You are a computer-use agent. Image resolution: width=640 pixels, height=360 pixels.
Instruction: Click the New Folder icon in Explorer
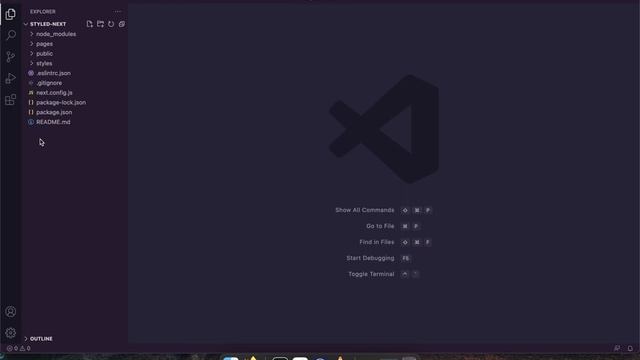pos(100,24)
